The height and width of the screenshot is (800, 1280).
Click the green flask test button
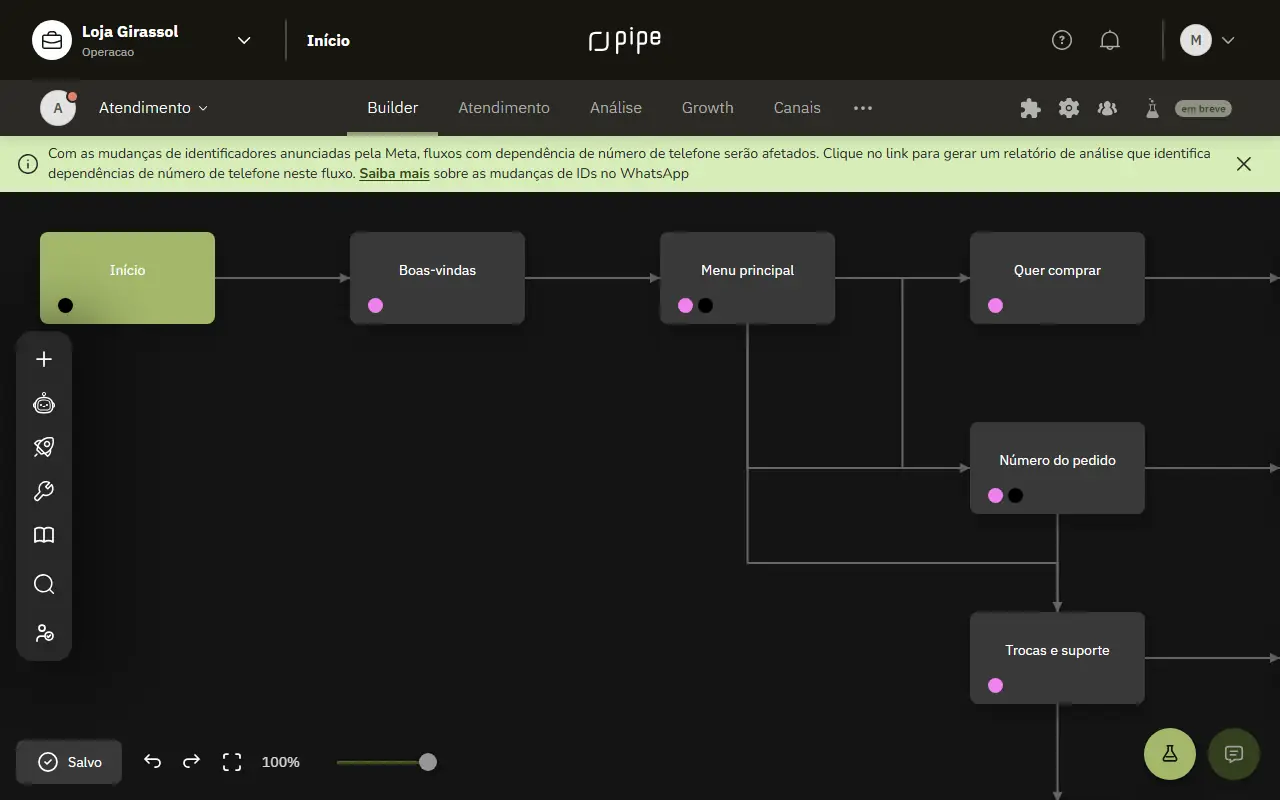1170,754
